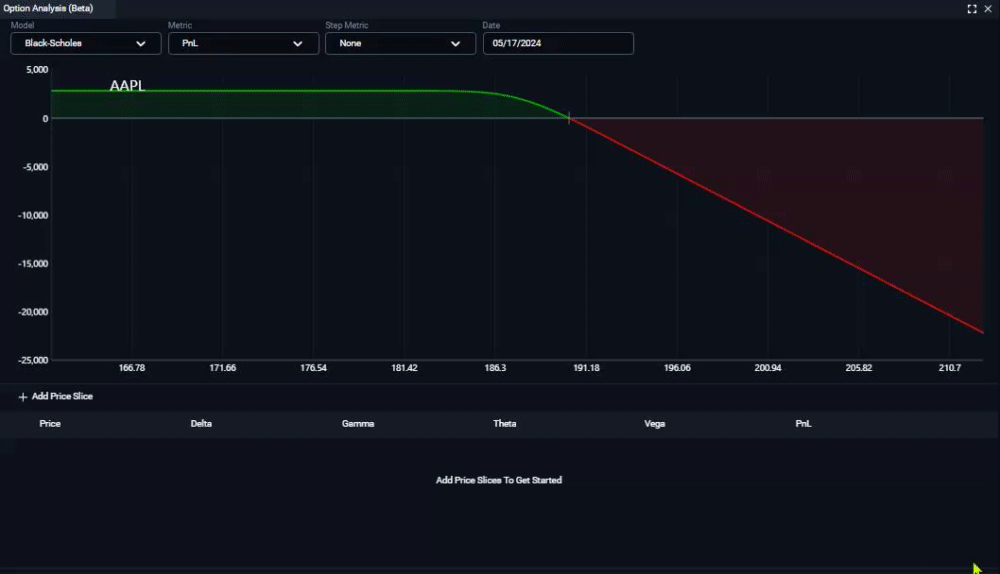The height and width of the screenshot is (574, 1000).
Task: Click the chevron arrow of the PnL metric selector
Action: tap(298, 44)
